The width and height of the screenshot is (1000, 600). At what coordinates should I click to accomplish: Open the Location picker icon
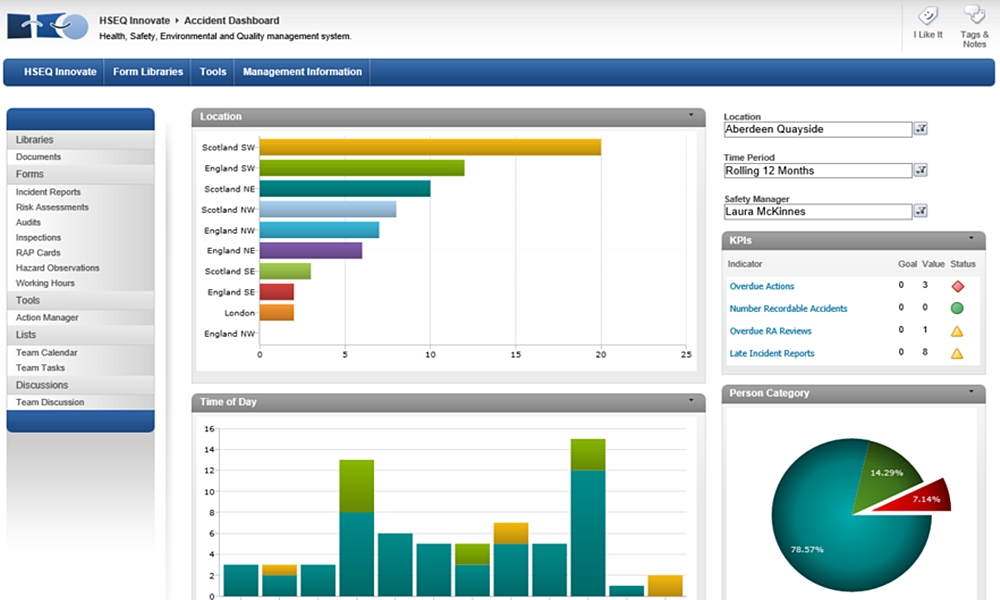point(921,128)
